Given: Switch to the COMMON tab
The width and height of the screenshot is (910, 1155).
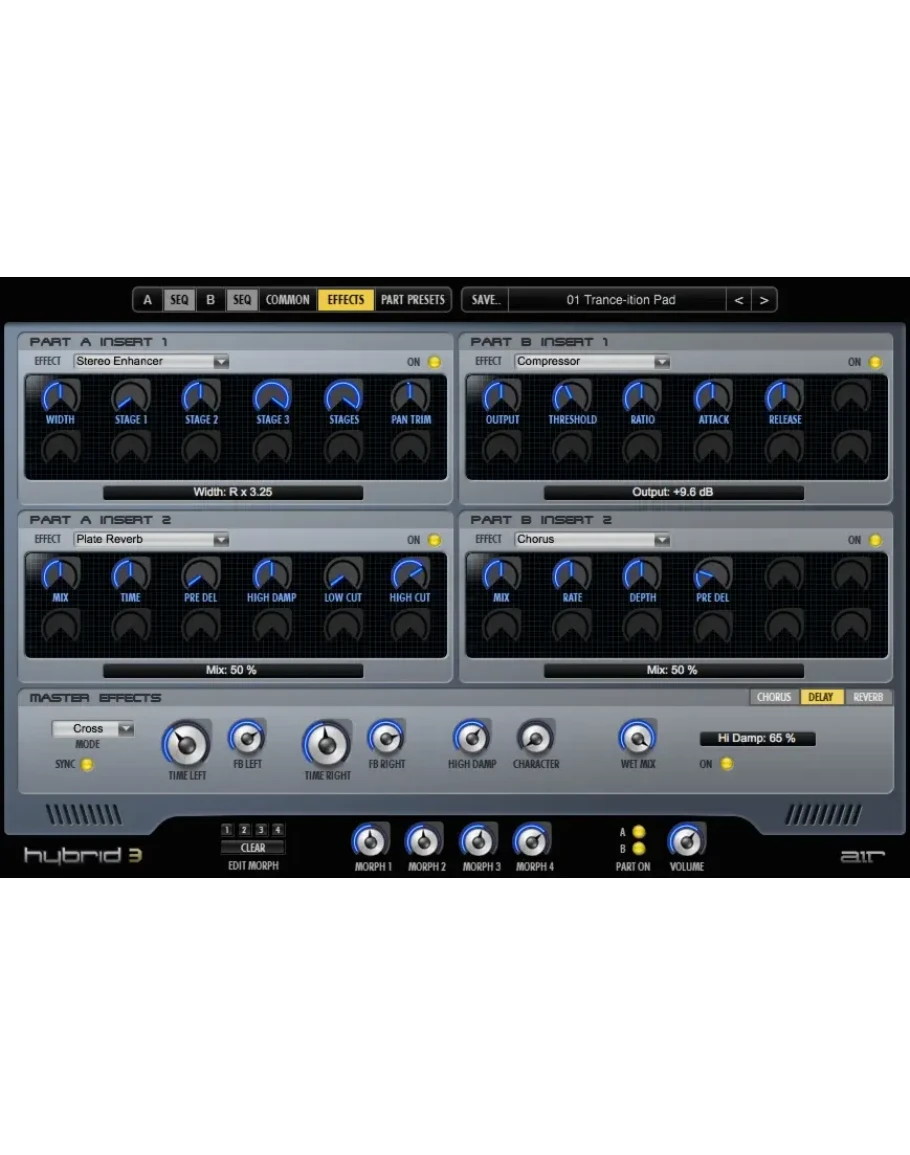Looking at the screenshot, I should tap(288, 300).
